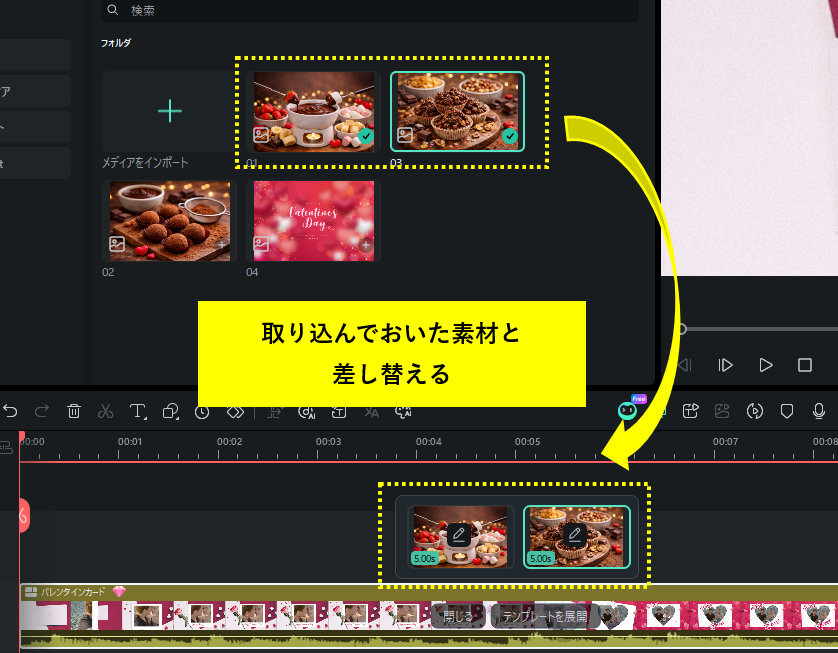The width and height of the screenshot is (838, 653).
Task: Expand the crop tool options arrow
Action: [176, 419]
